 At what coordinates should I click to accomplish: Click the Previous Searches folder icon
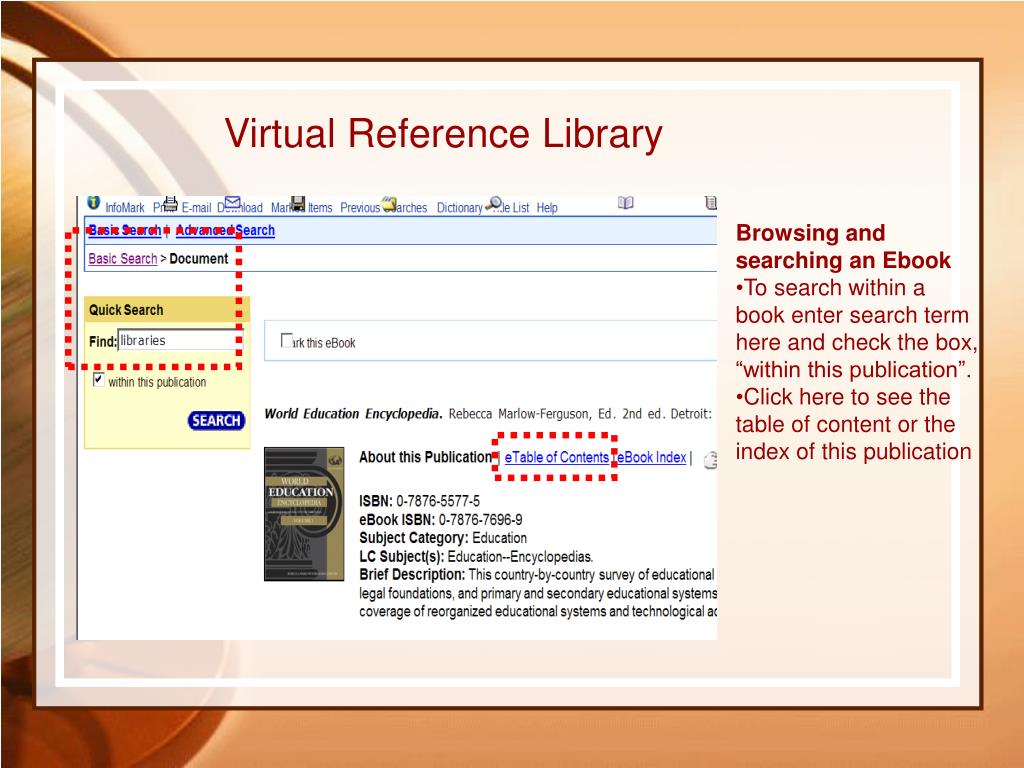click(x=390, y=204)
